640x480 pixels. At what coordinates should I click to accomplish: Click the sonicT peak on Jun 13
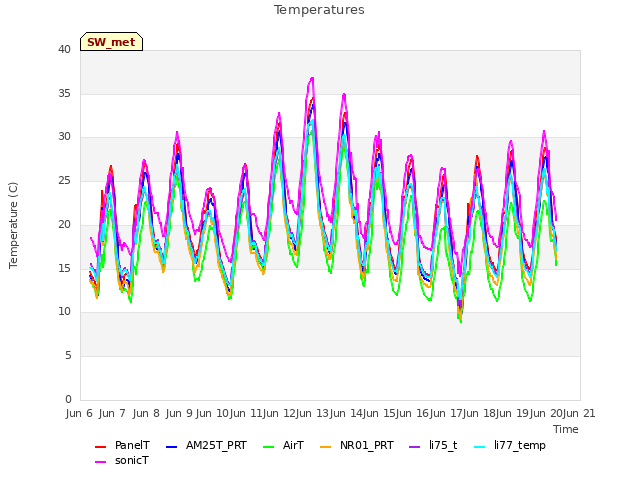coord(344,95)
